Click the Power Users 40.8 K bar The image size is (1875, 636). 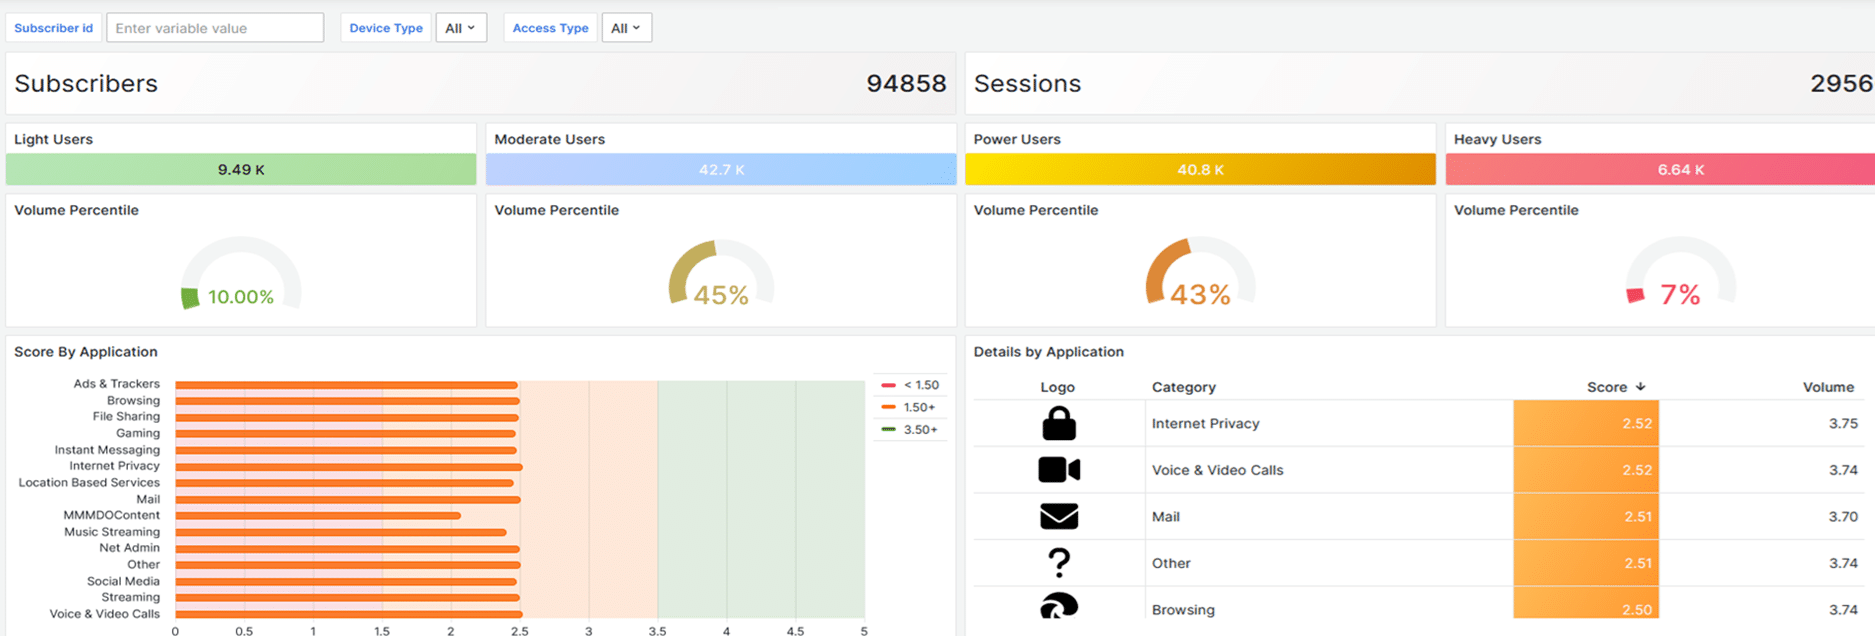[x=1200, y=170]
